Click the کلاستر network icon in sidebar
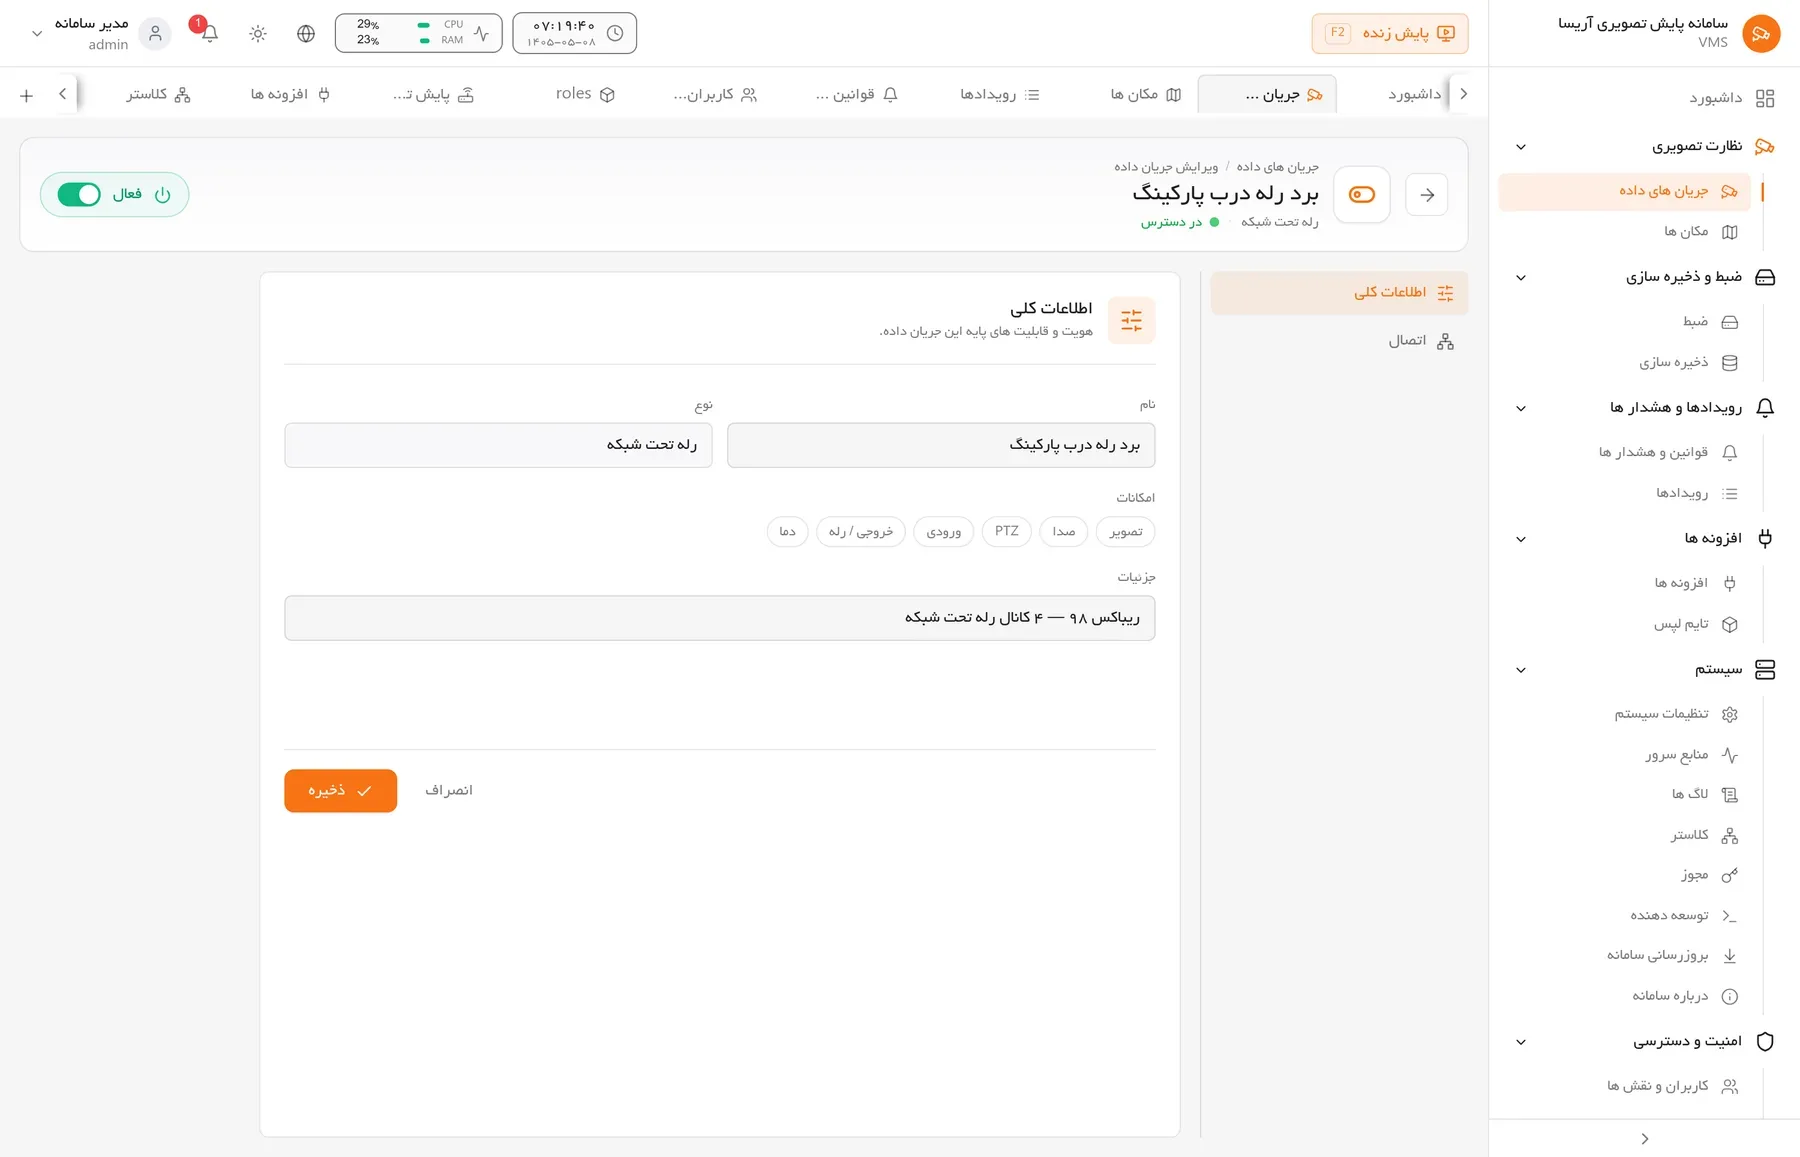This screenshot has width=1800, height=1157. pyautogui.click(x=1730, y=836)
